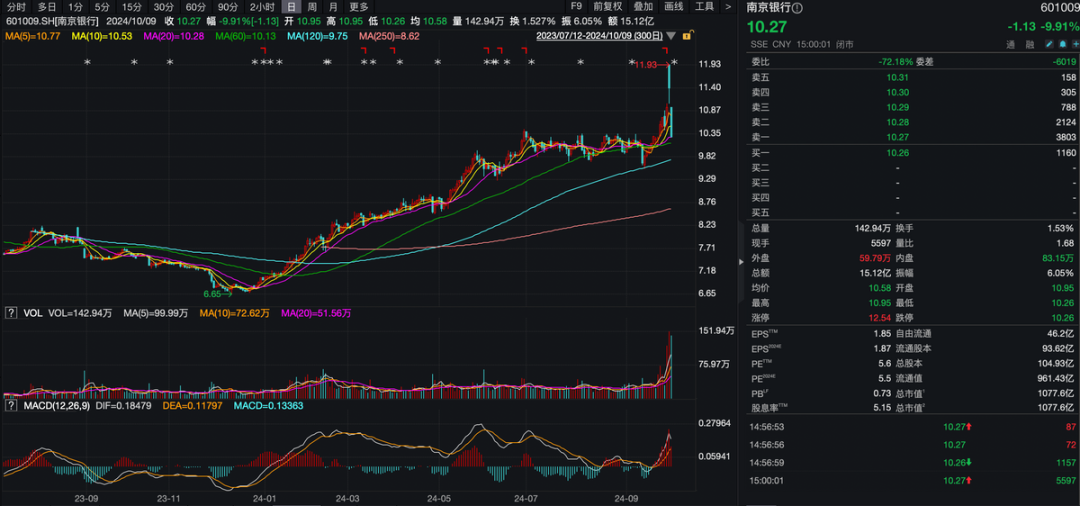Open the 多日 multi-day view tab
This screenshot has height=506, width=1080.
pos(47,7)
